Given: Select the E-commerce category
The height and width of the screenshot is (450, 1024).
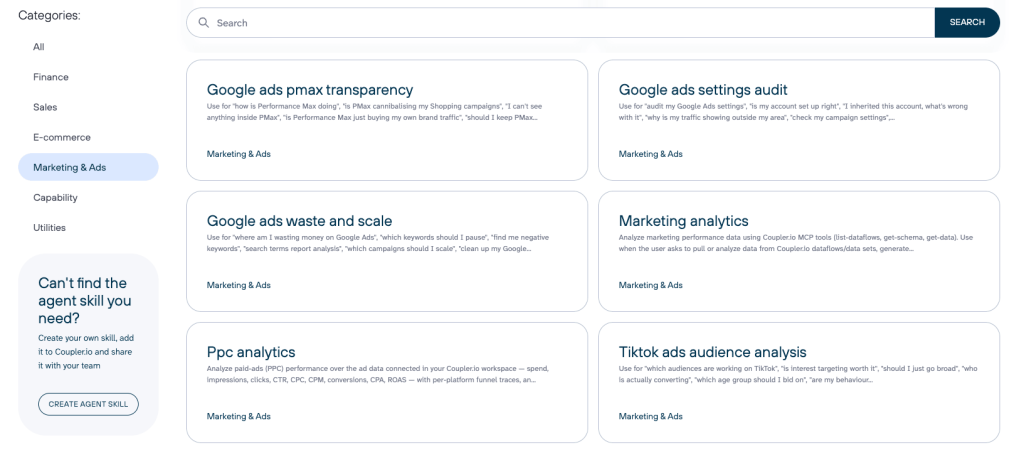Looking at the screenshot, I should 62,137.
